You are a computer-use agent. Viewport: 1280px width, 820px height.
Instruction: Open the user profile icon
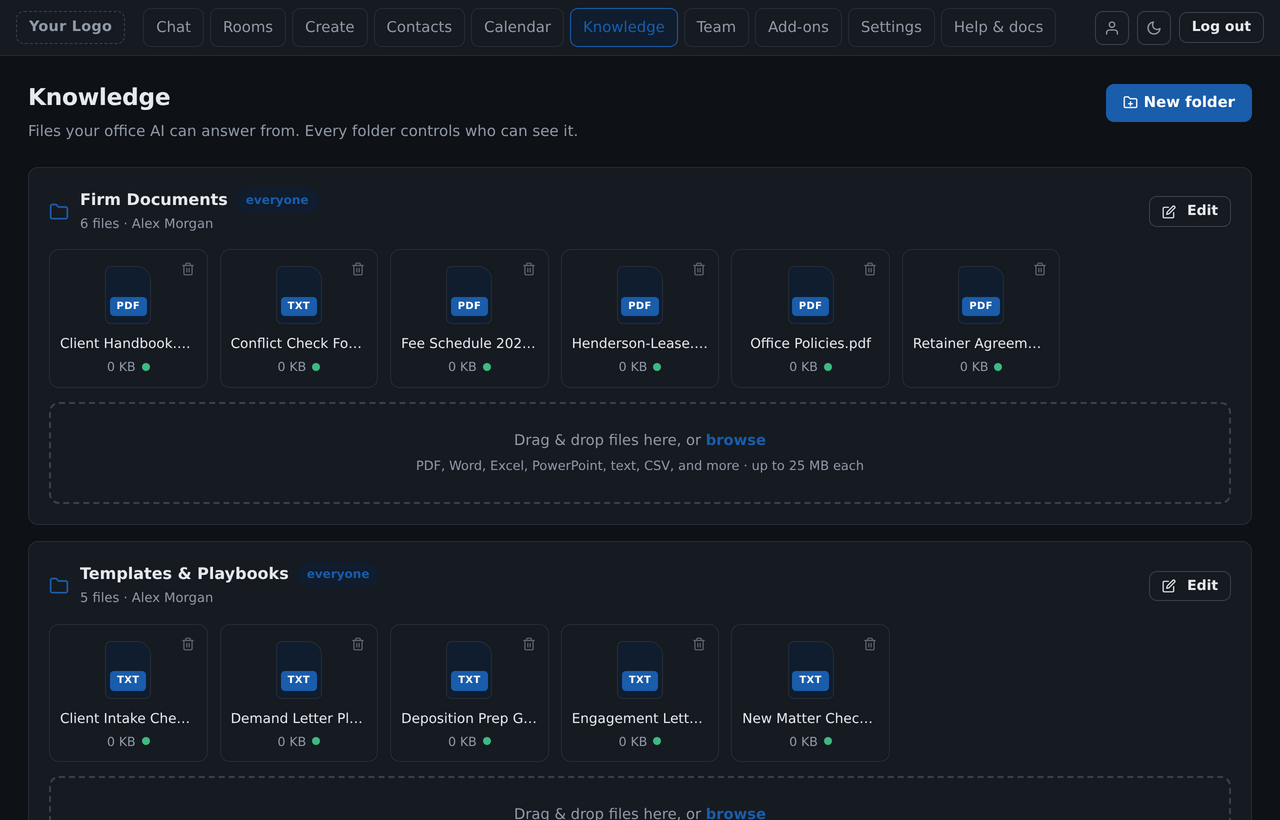point(1112,28)
